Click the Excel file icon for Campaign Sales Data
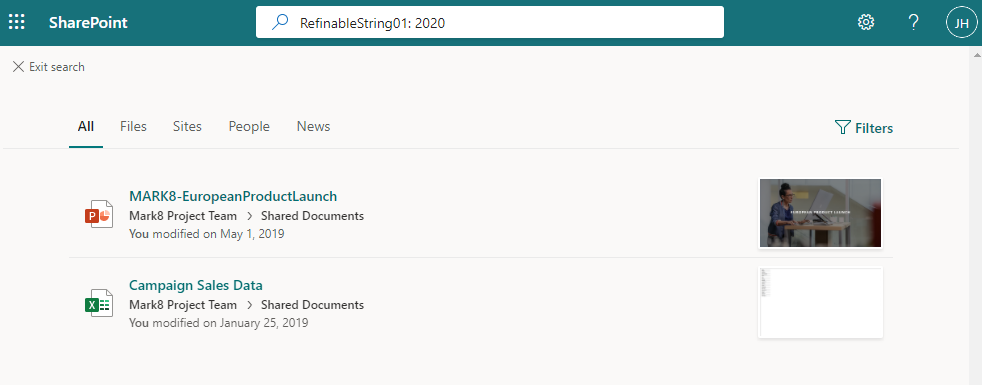The height and width of the screenshot is (385, 982). [x=99, y=303]
